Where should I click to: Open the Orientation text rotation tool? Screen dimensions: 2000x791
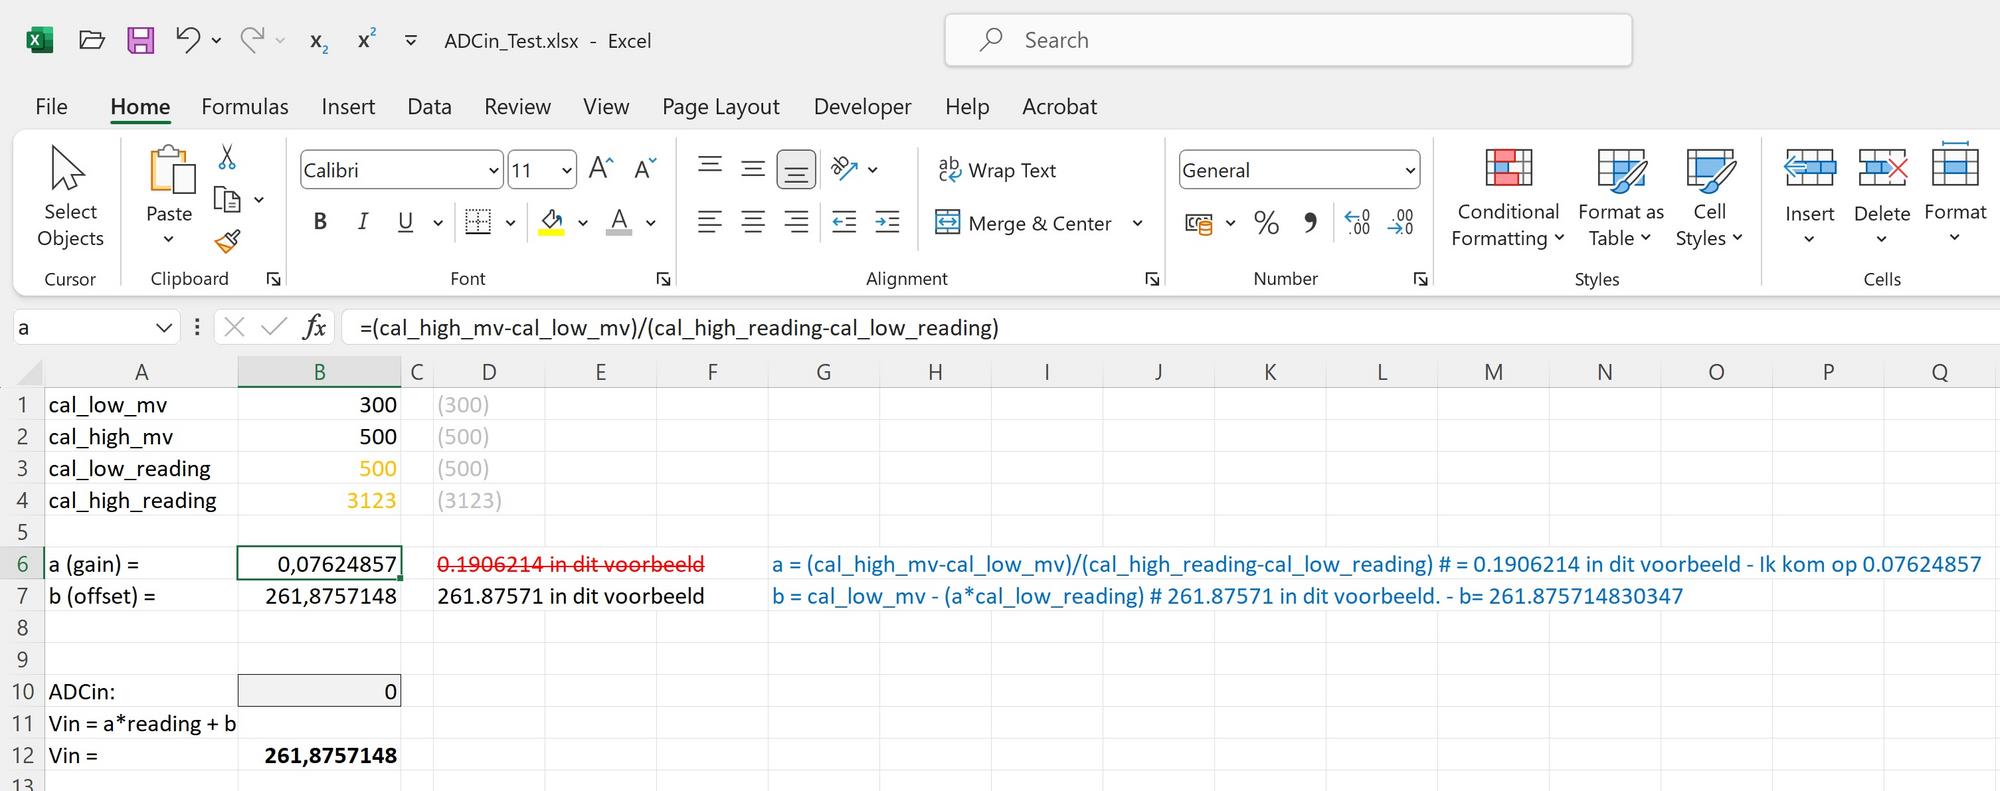pyautogui.click(x=844, y=169)
